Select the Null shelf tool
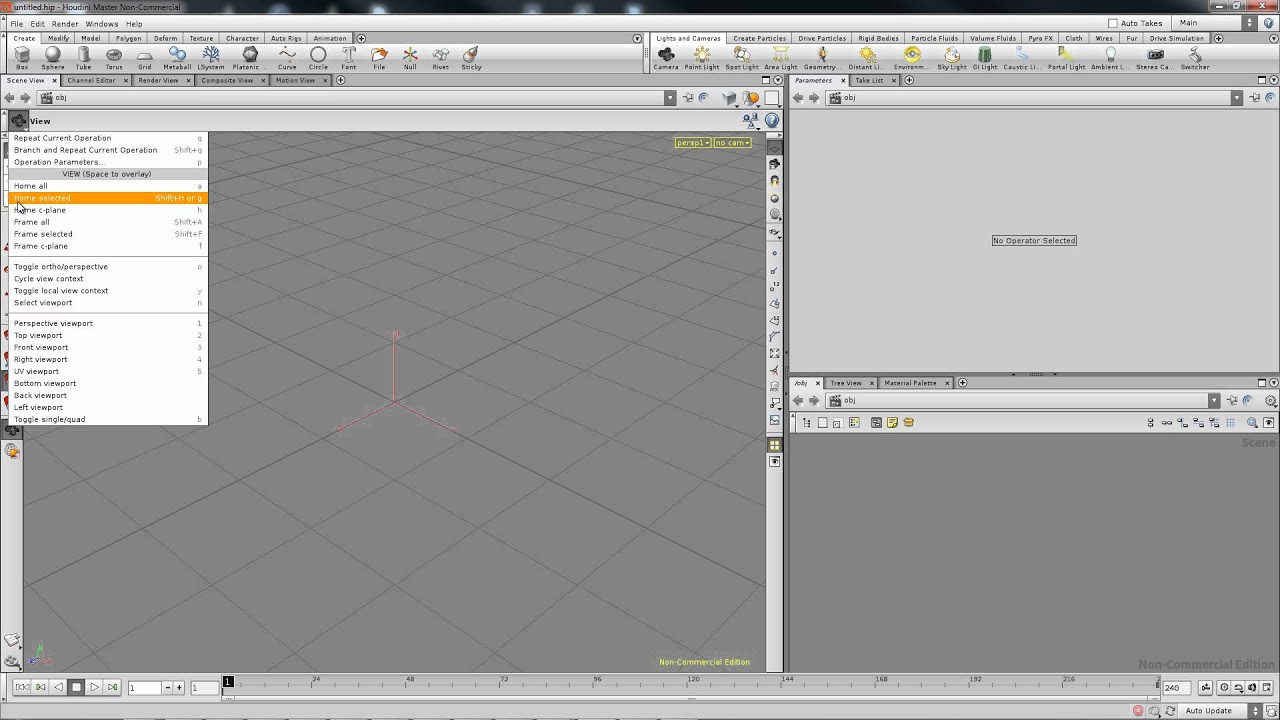 [x=410, y=59]
